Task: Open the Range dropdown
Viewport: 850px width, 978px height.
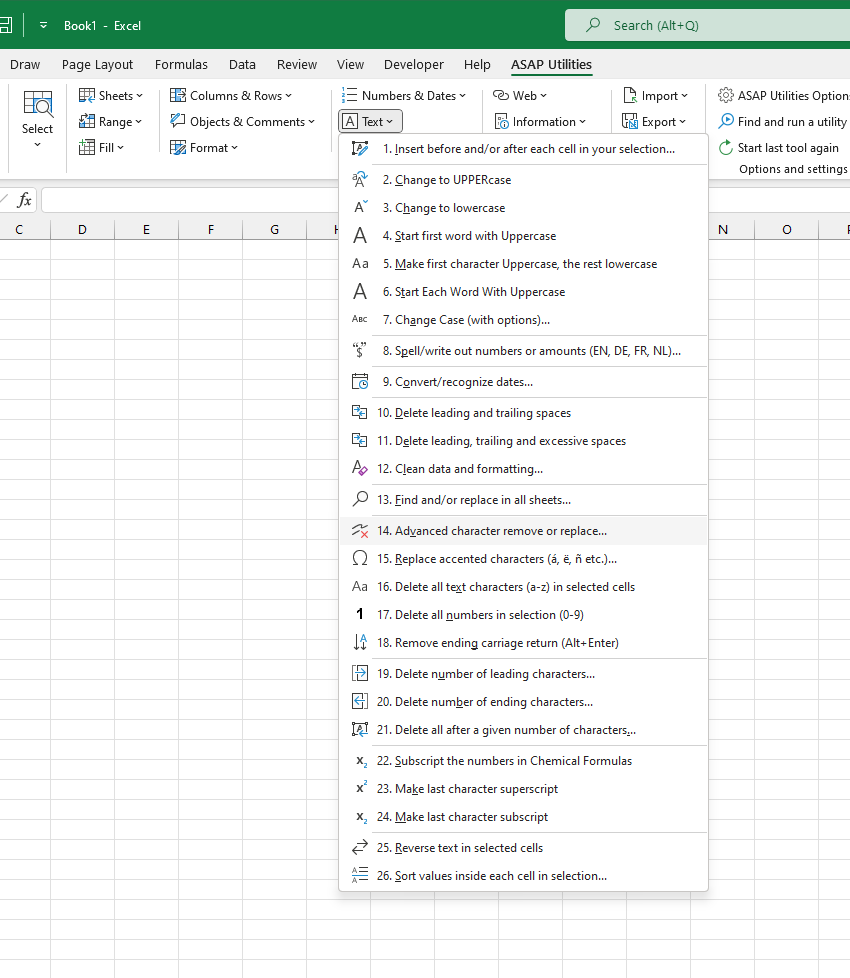Action: 110,122
